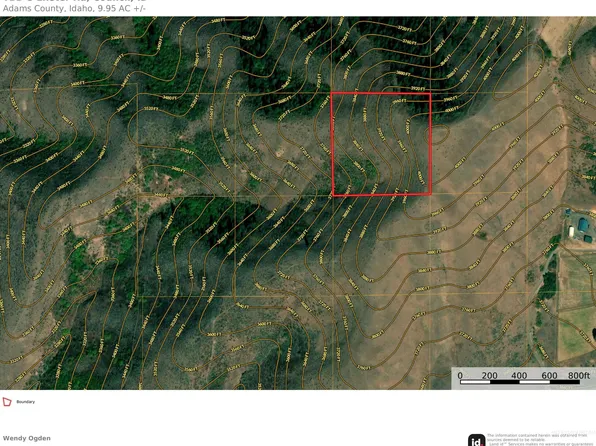Click the red Boundary legend icon
The height and width of the screenshot is (446, 596).
[7, 402]
